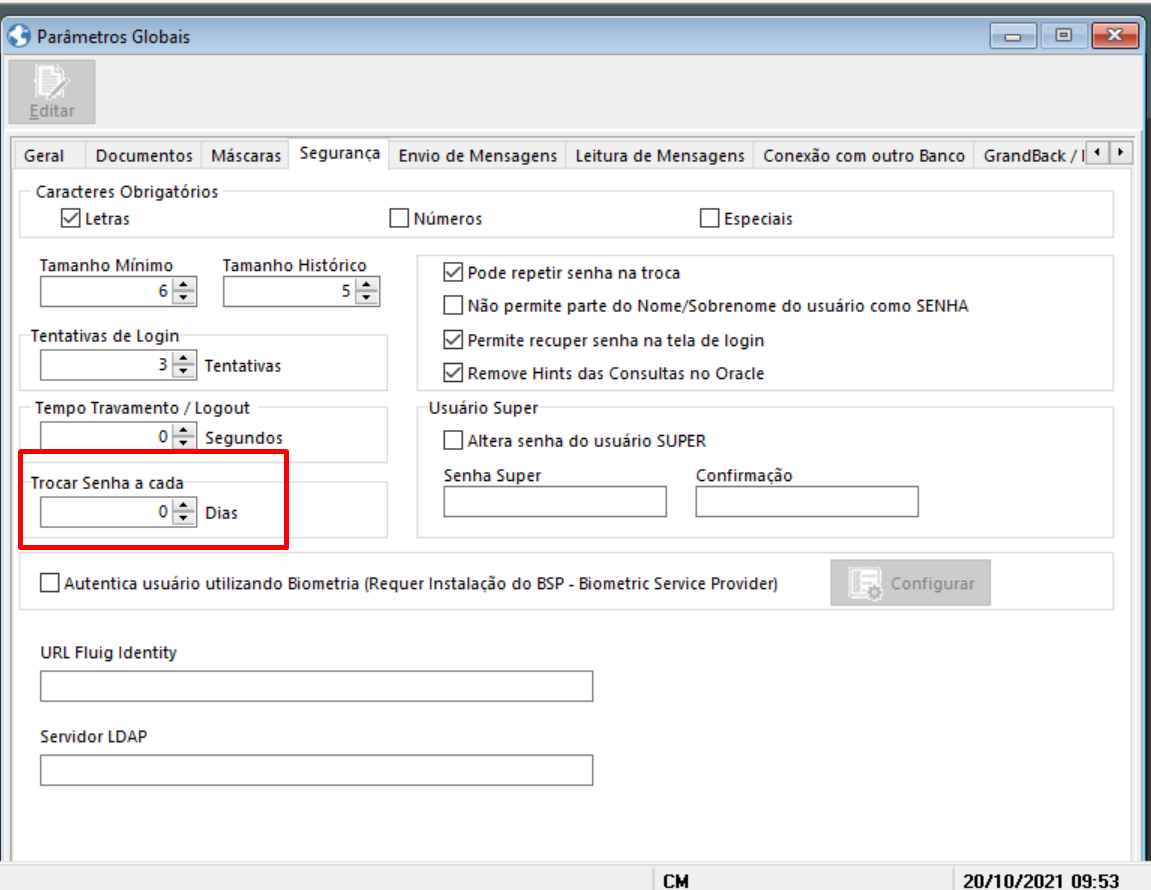
Task: Click the CM status bar entry
Action: pyautogui.click(x=676, y=880)
